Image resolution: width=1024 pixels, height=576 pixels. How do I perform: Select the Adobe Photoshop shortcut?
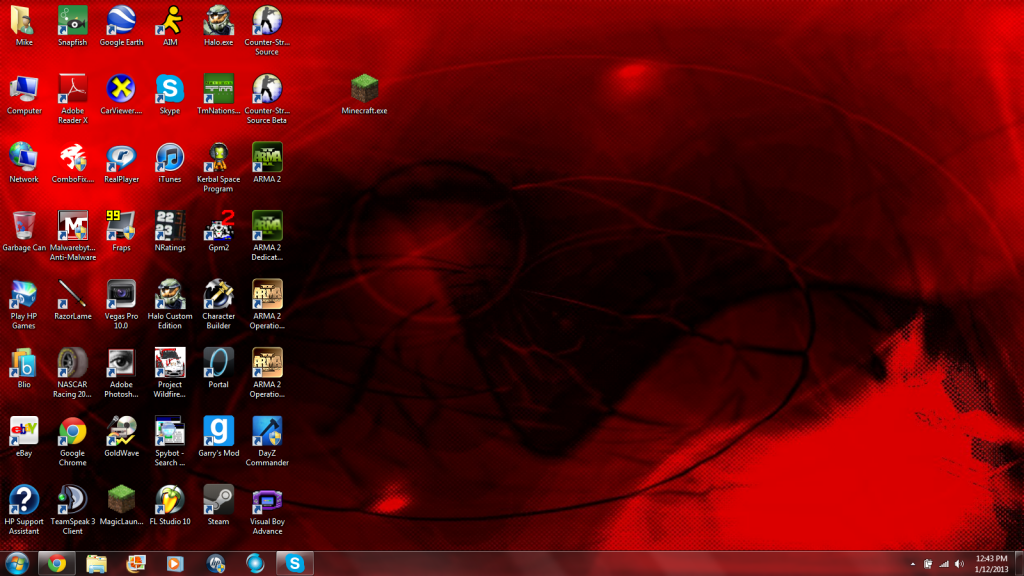pyautogui.click(x=121, y=374)
